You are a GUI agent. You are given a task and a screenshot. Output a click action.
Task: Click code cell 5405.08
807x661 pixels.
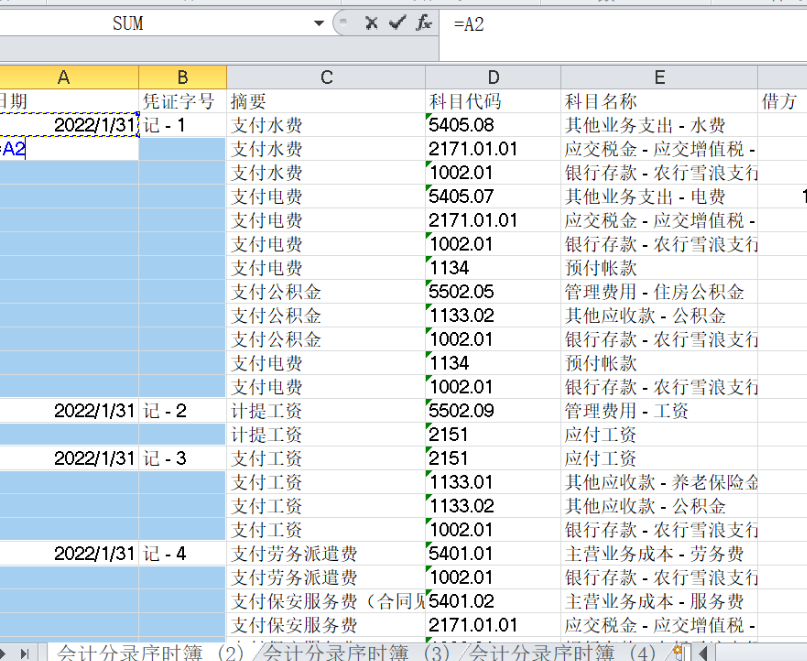tap(493, 125)
